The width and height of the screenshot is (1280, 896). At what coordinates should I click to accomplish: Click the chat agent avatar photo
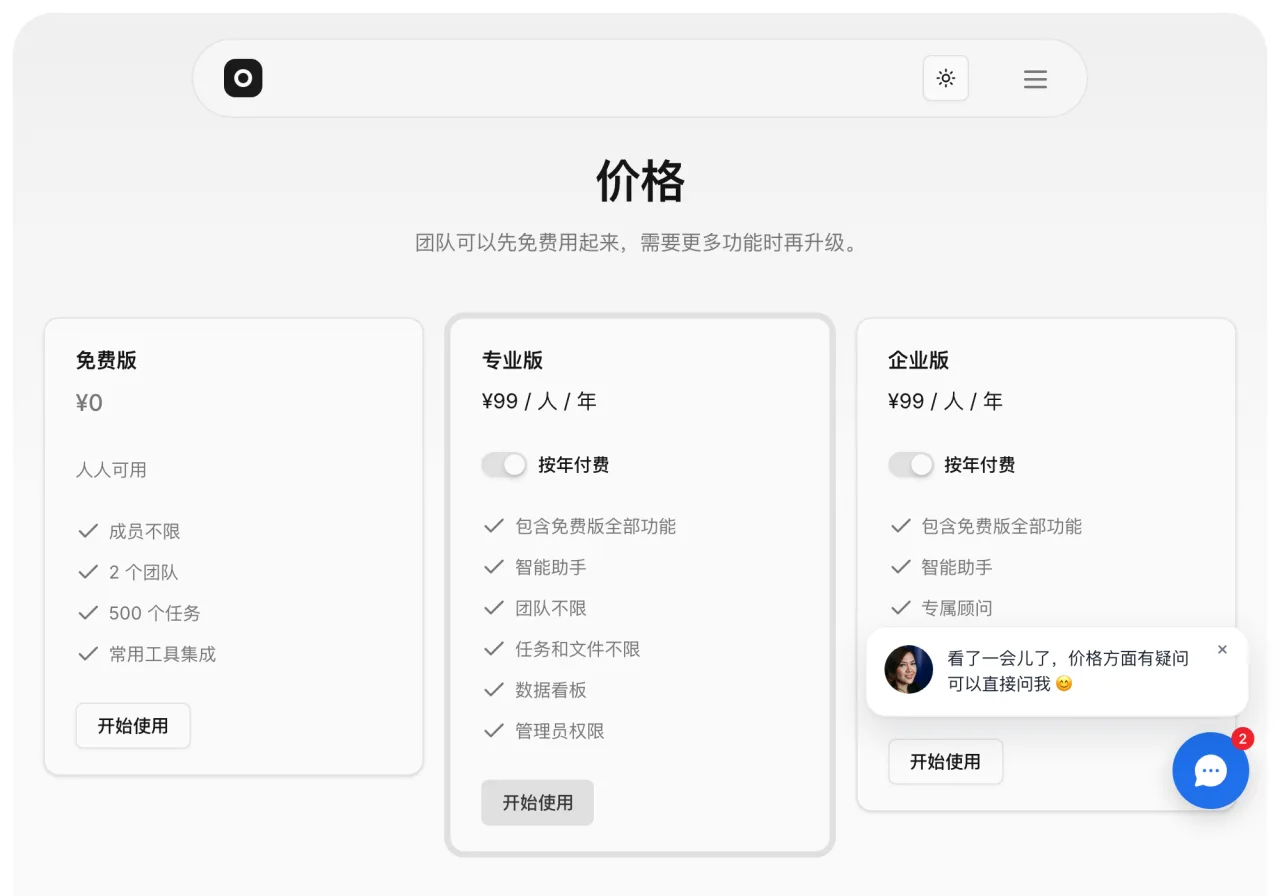(x=909, y=669)
